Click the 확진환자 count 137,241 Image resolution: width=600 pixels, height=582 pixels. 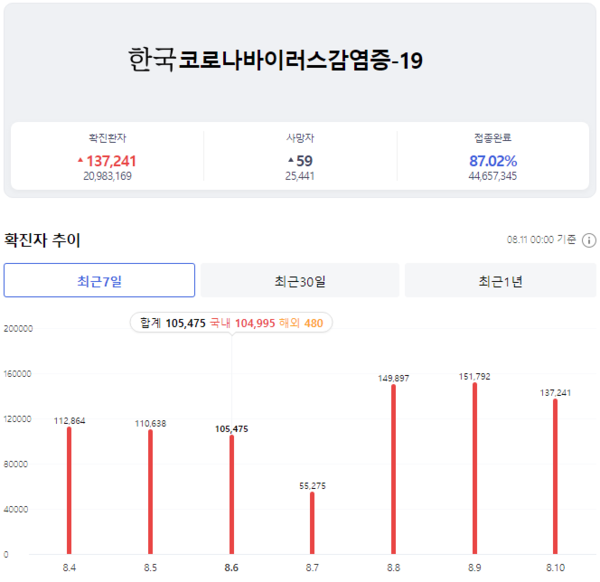point(111,161)
